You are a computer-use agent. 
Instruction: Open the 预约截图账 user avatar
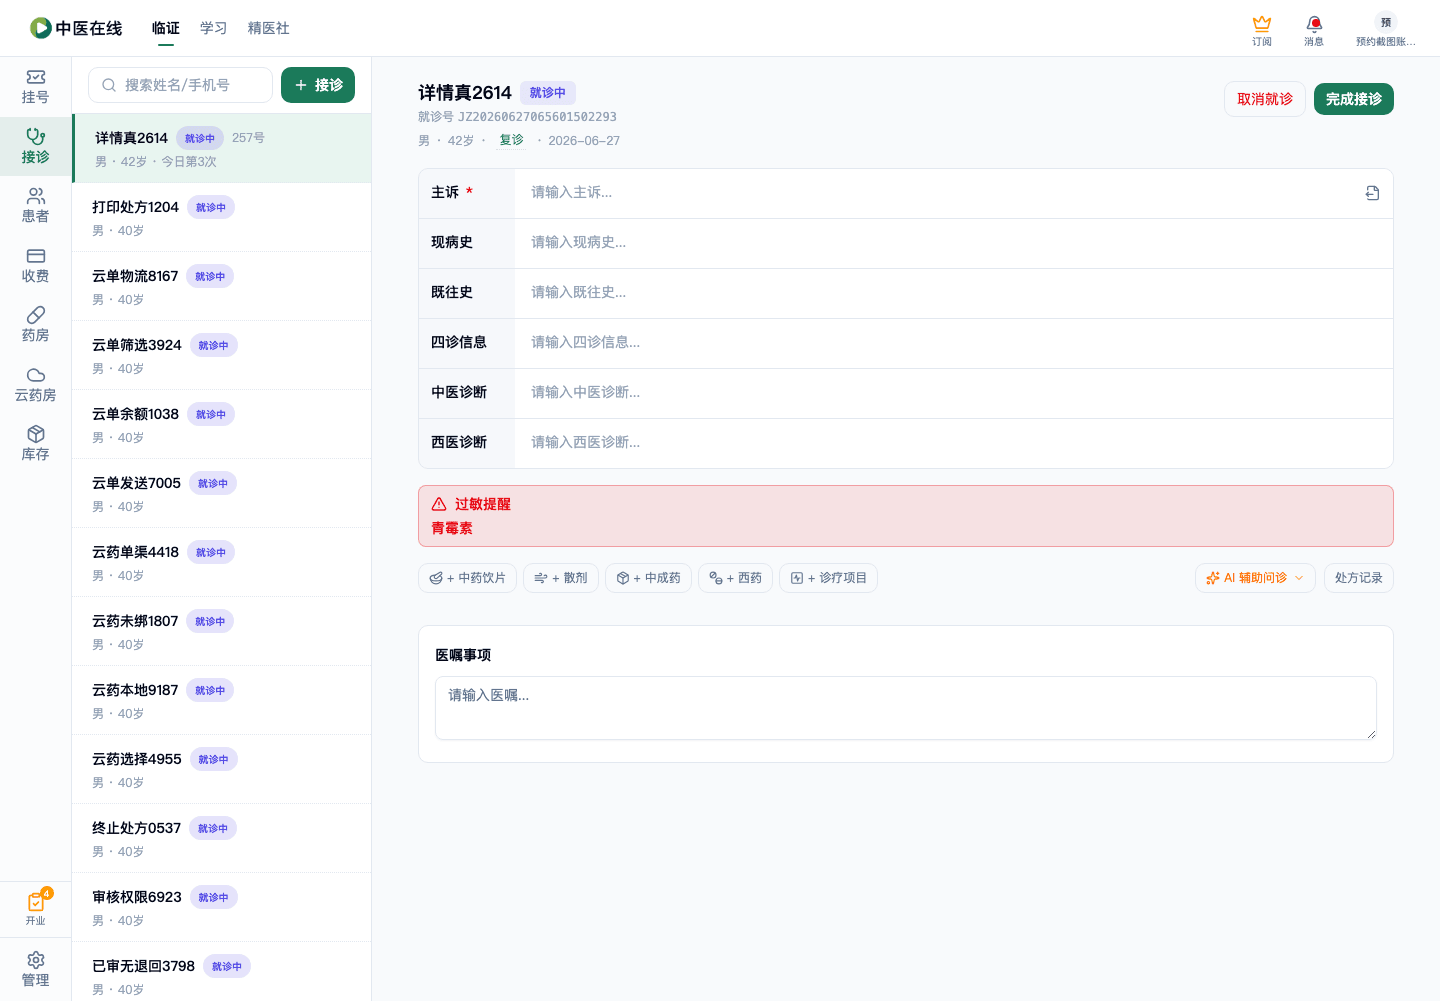[1385, 30]
